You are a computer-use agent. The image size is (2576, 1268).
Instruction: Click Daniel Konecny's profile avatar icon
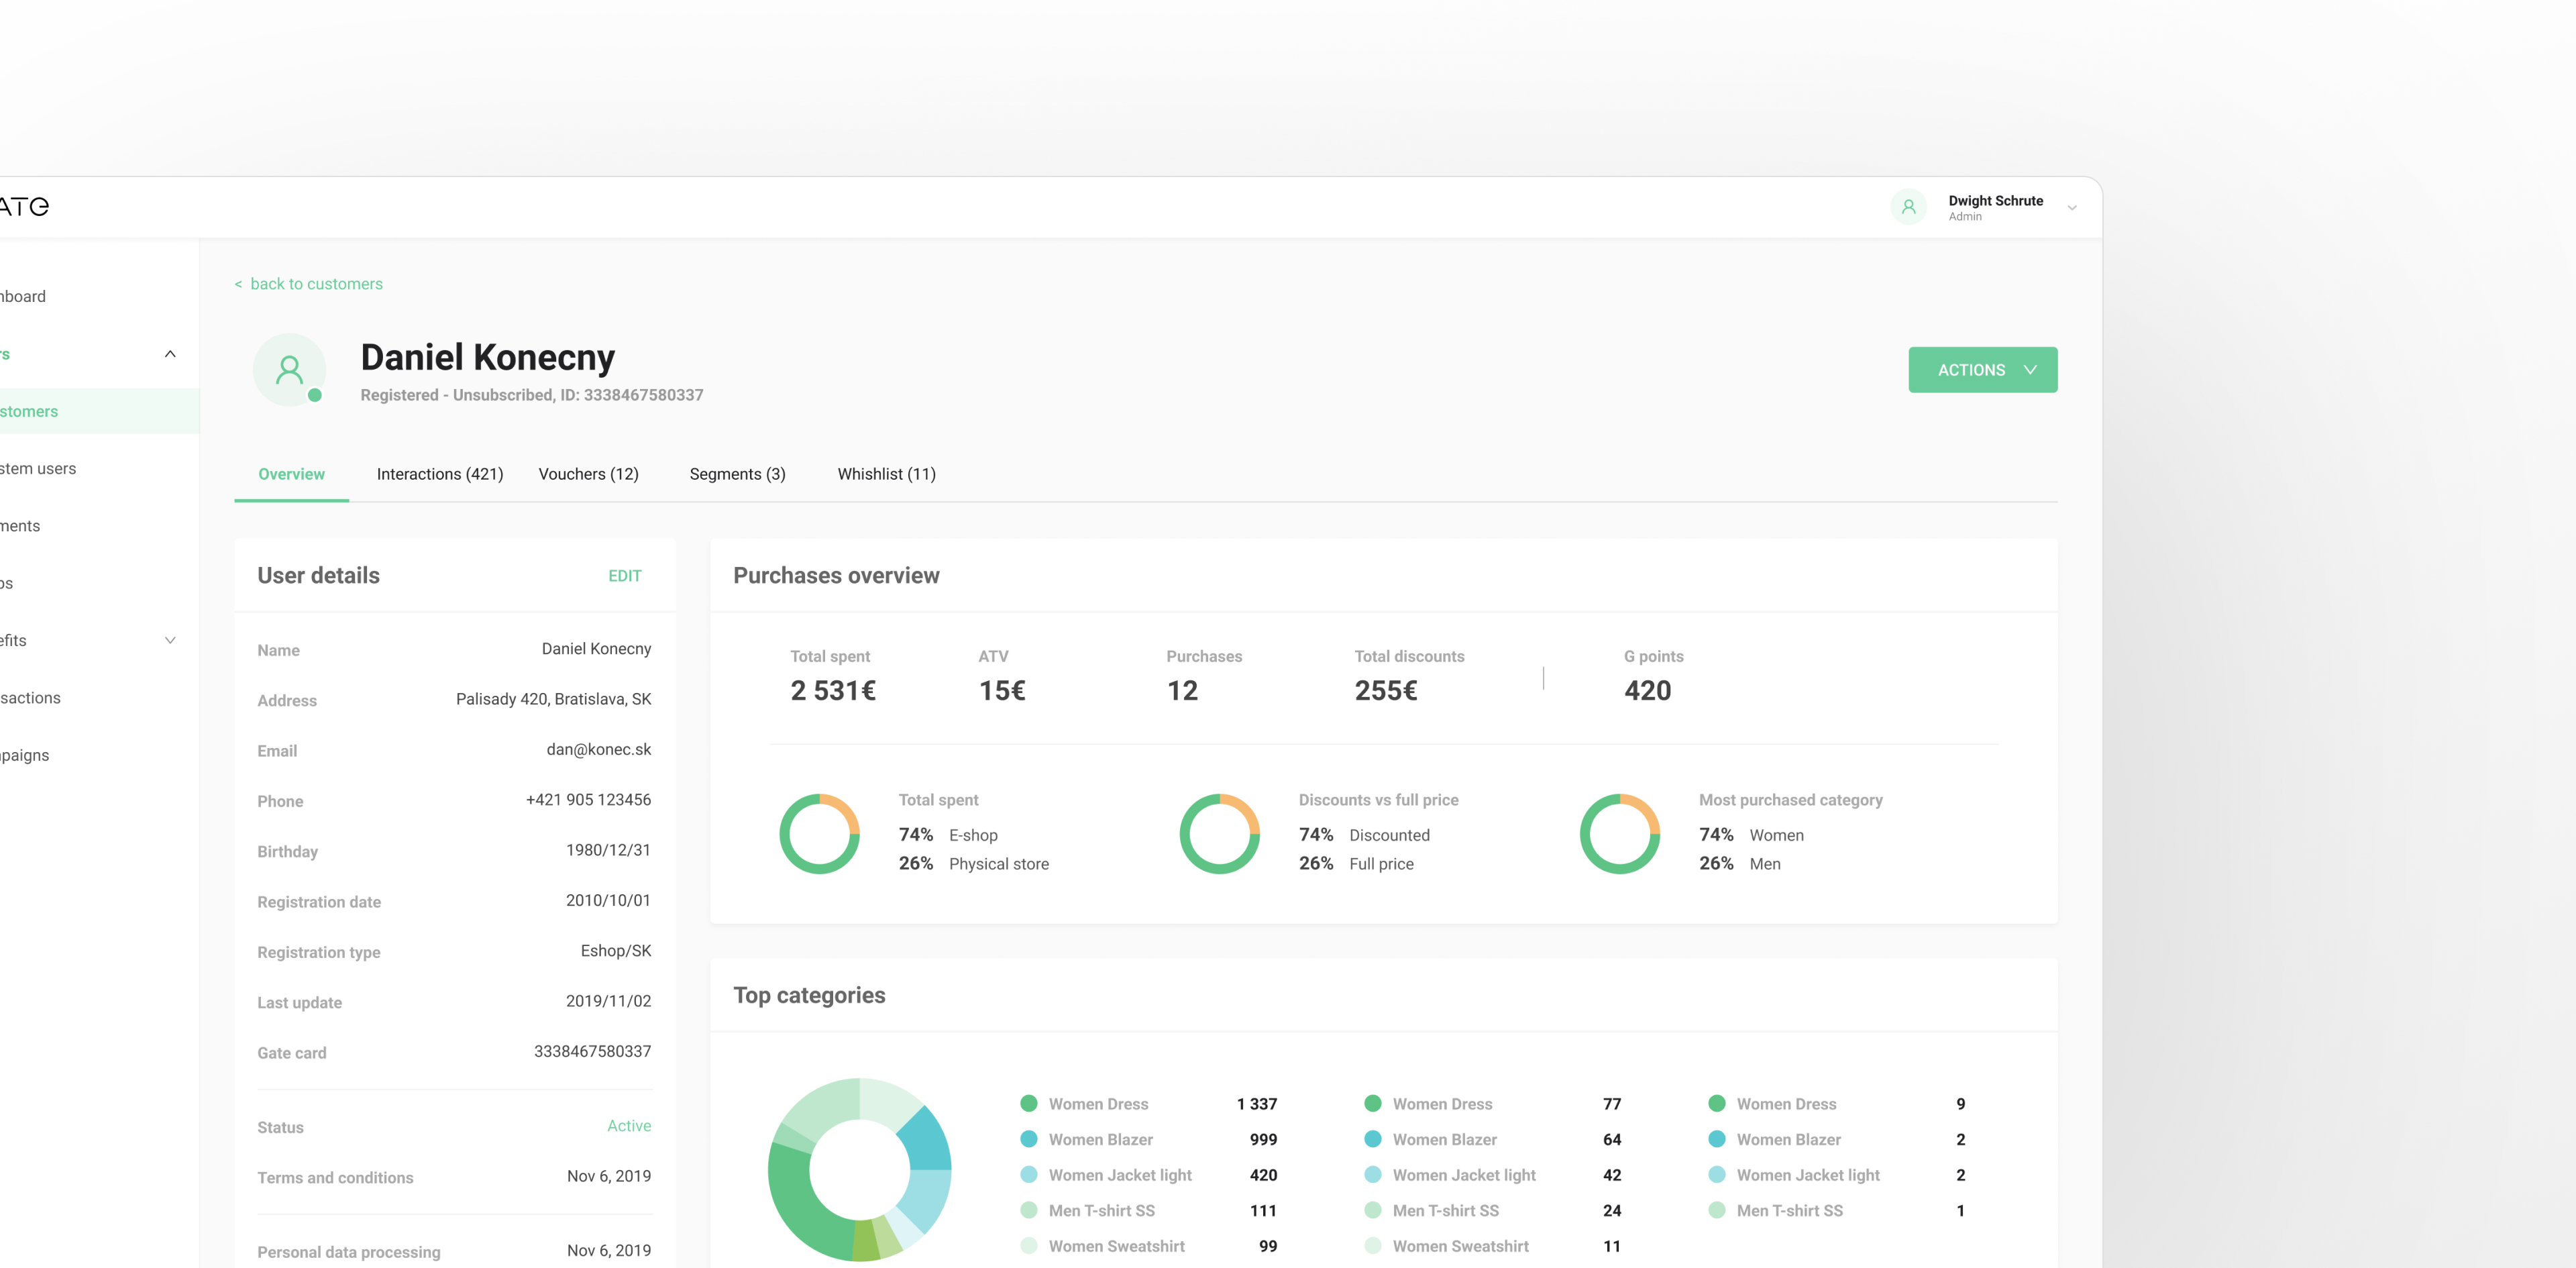click(289, 369)
